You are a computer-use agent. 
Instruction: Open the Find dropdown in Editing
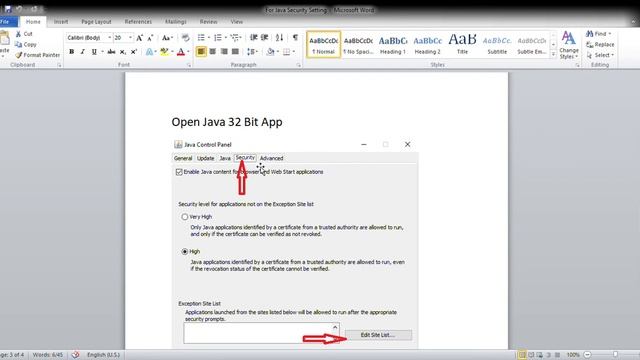[x=610, y=34]
